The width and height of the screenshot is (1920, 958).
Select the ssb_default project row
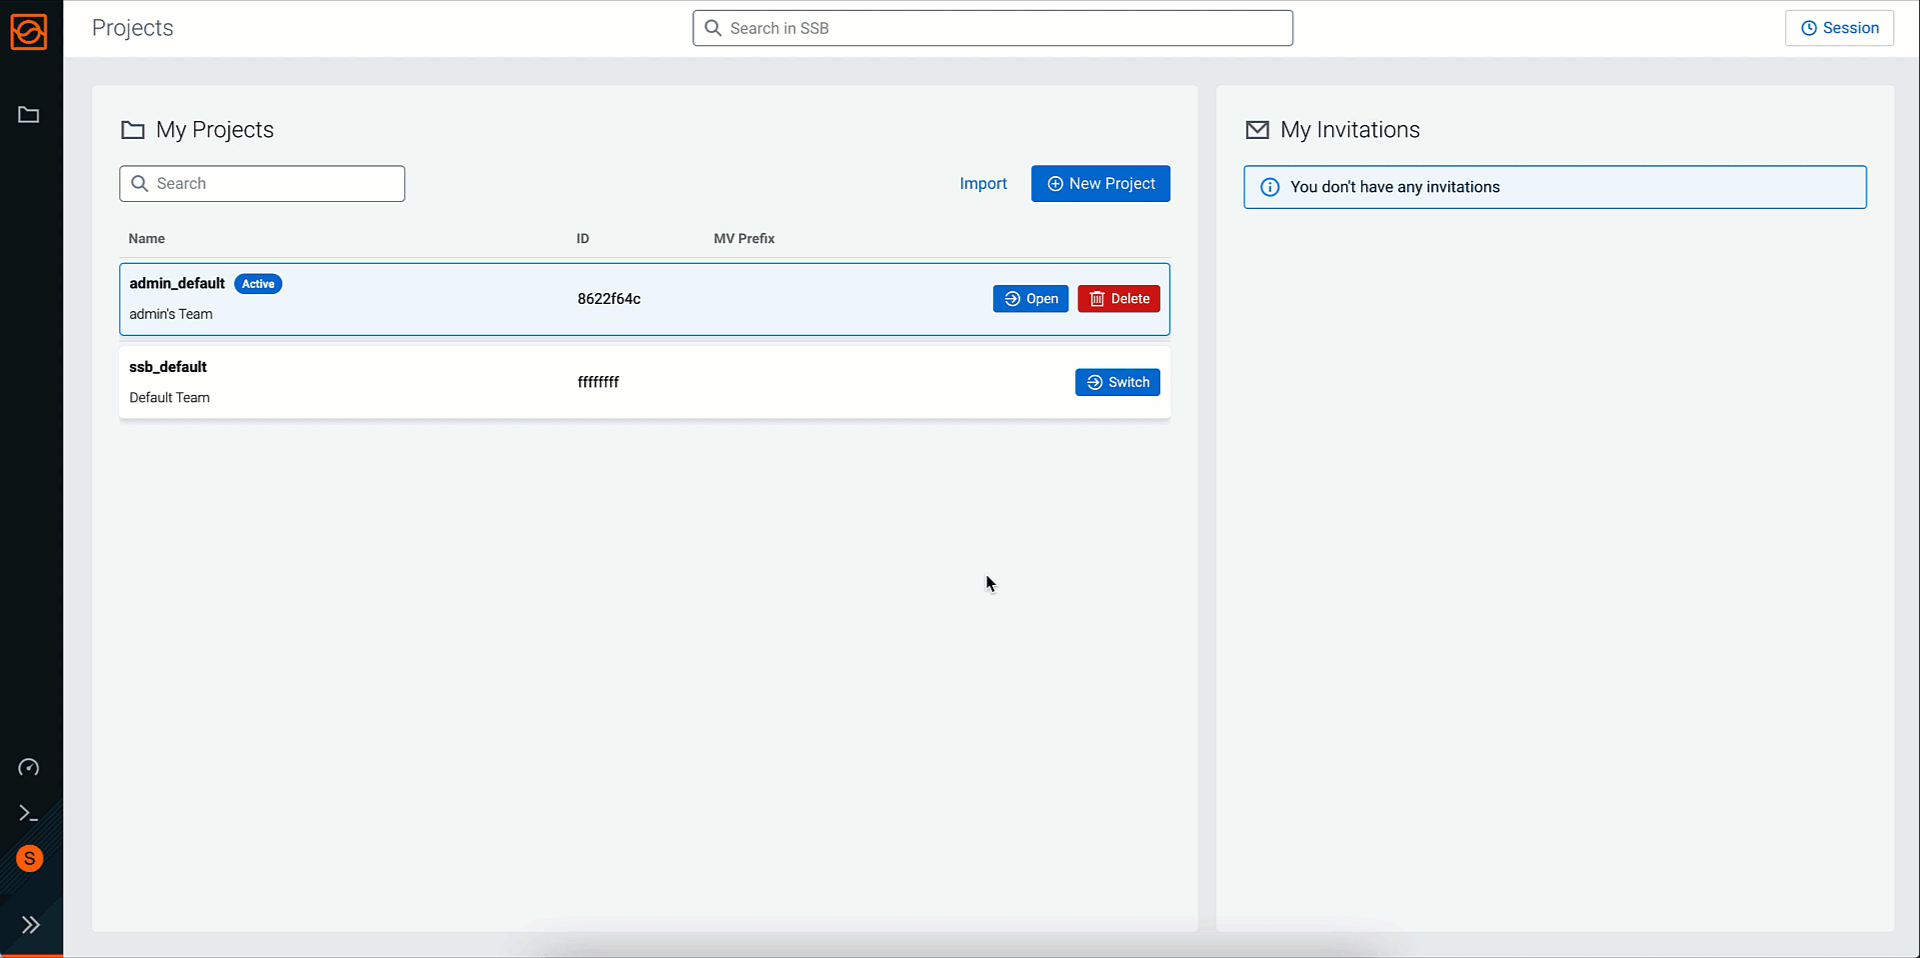pyautogui.click(x=400, y=382)
